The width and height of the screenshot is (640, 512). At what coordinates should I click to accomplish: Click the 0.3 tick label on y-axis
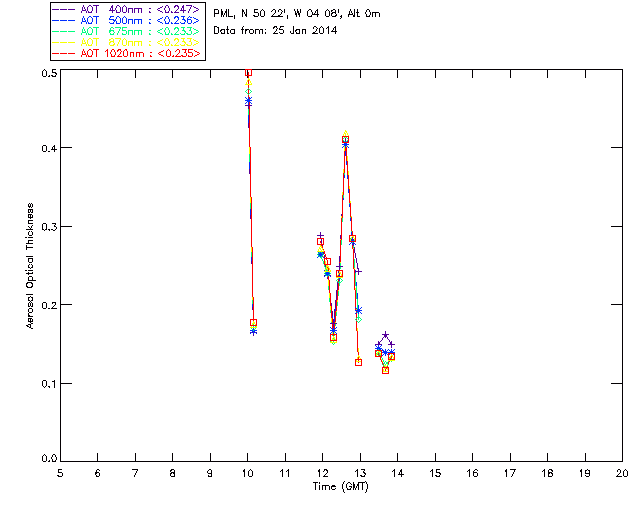[x=49, y=227]
